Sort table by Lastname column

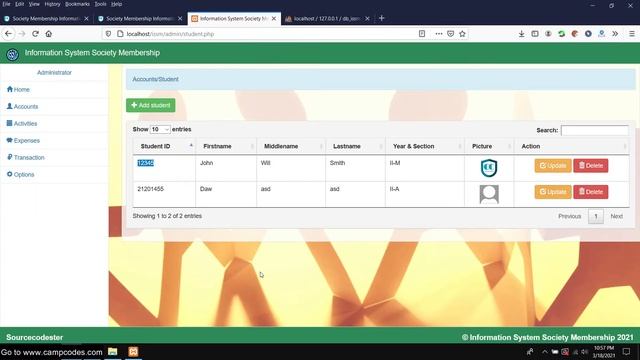pos(356,146)
